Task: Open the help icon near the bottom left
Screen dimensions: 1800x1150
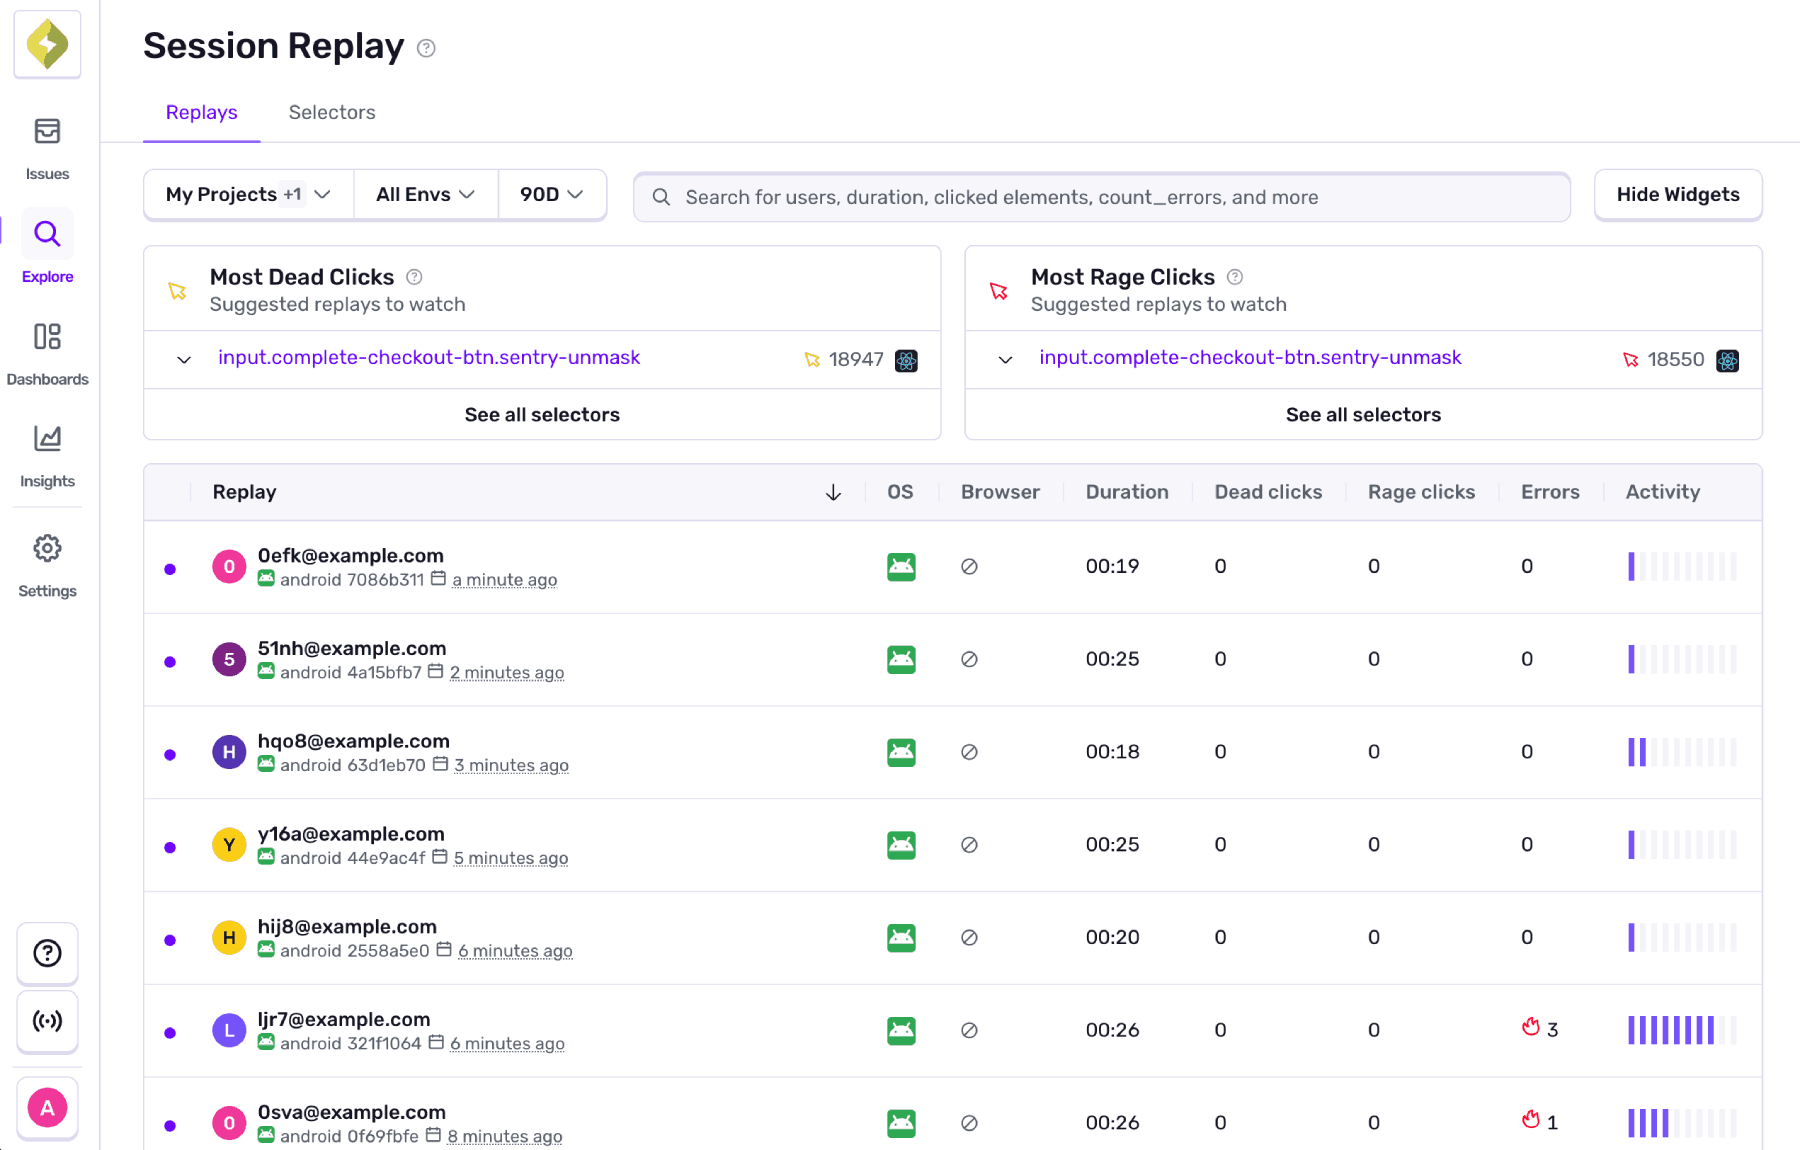Action: [x=46, y=953]
